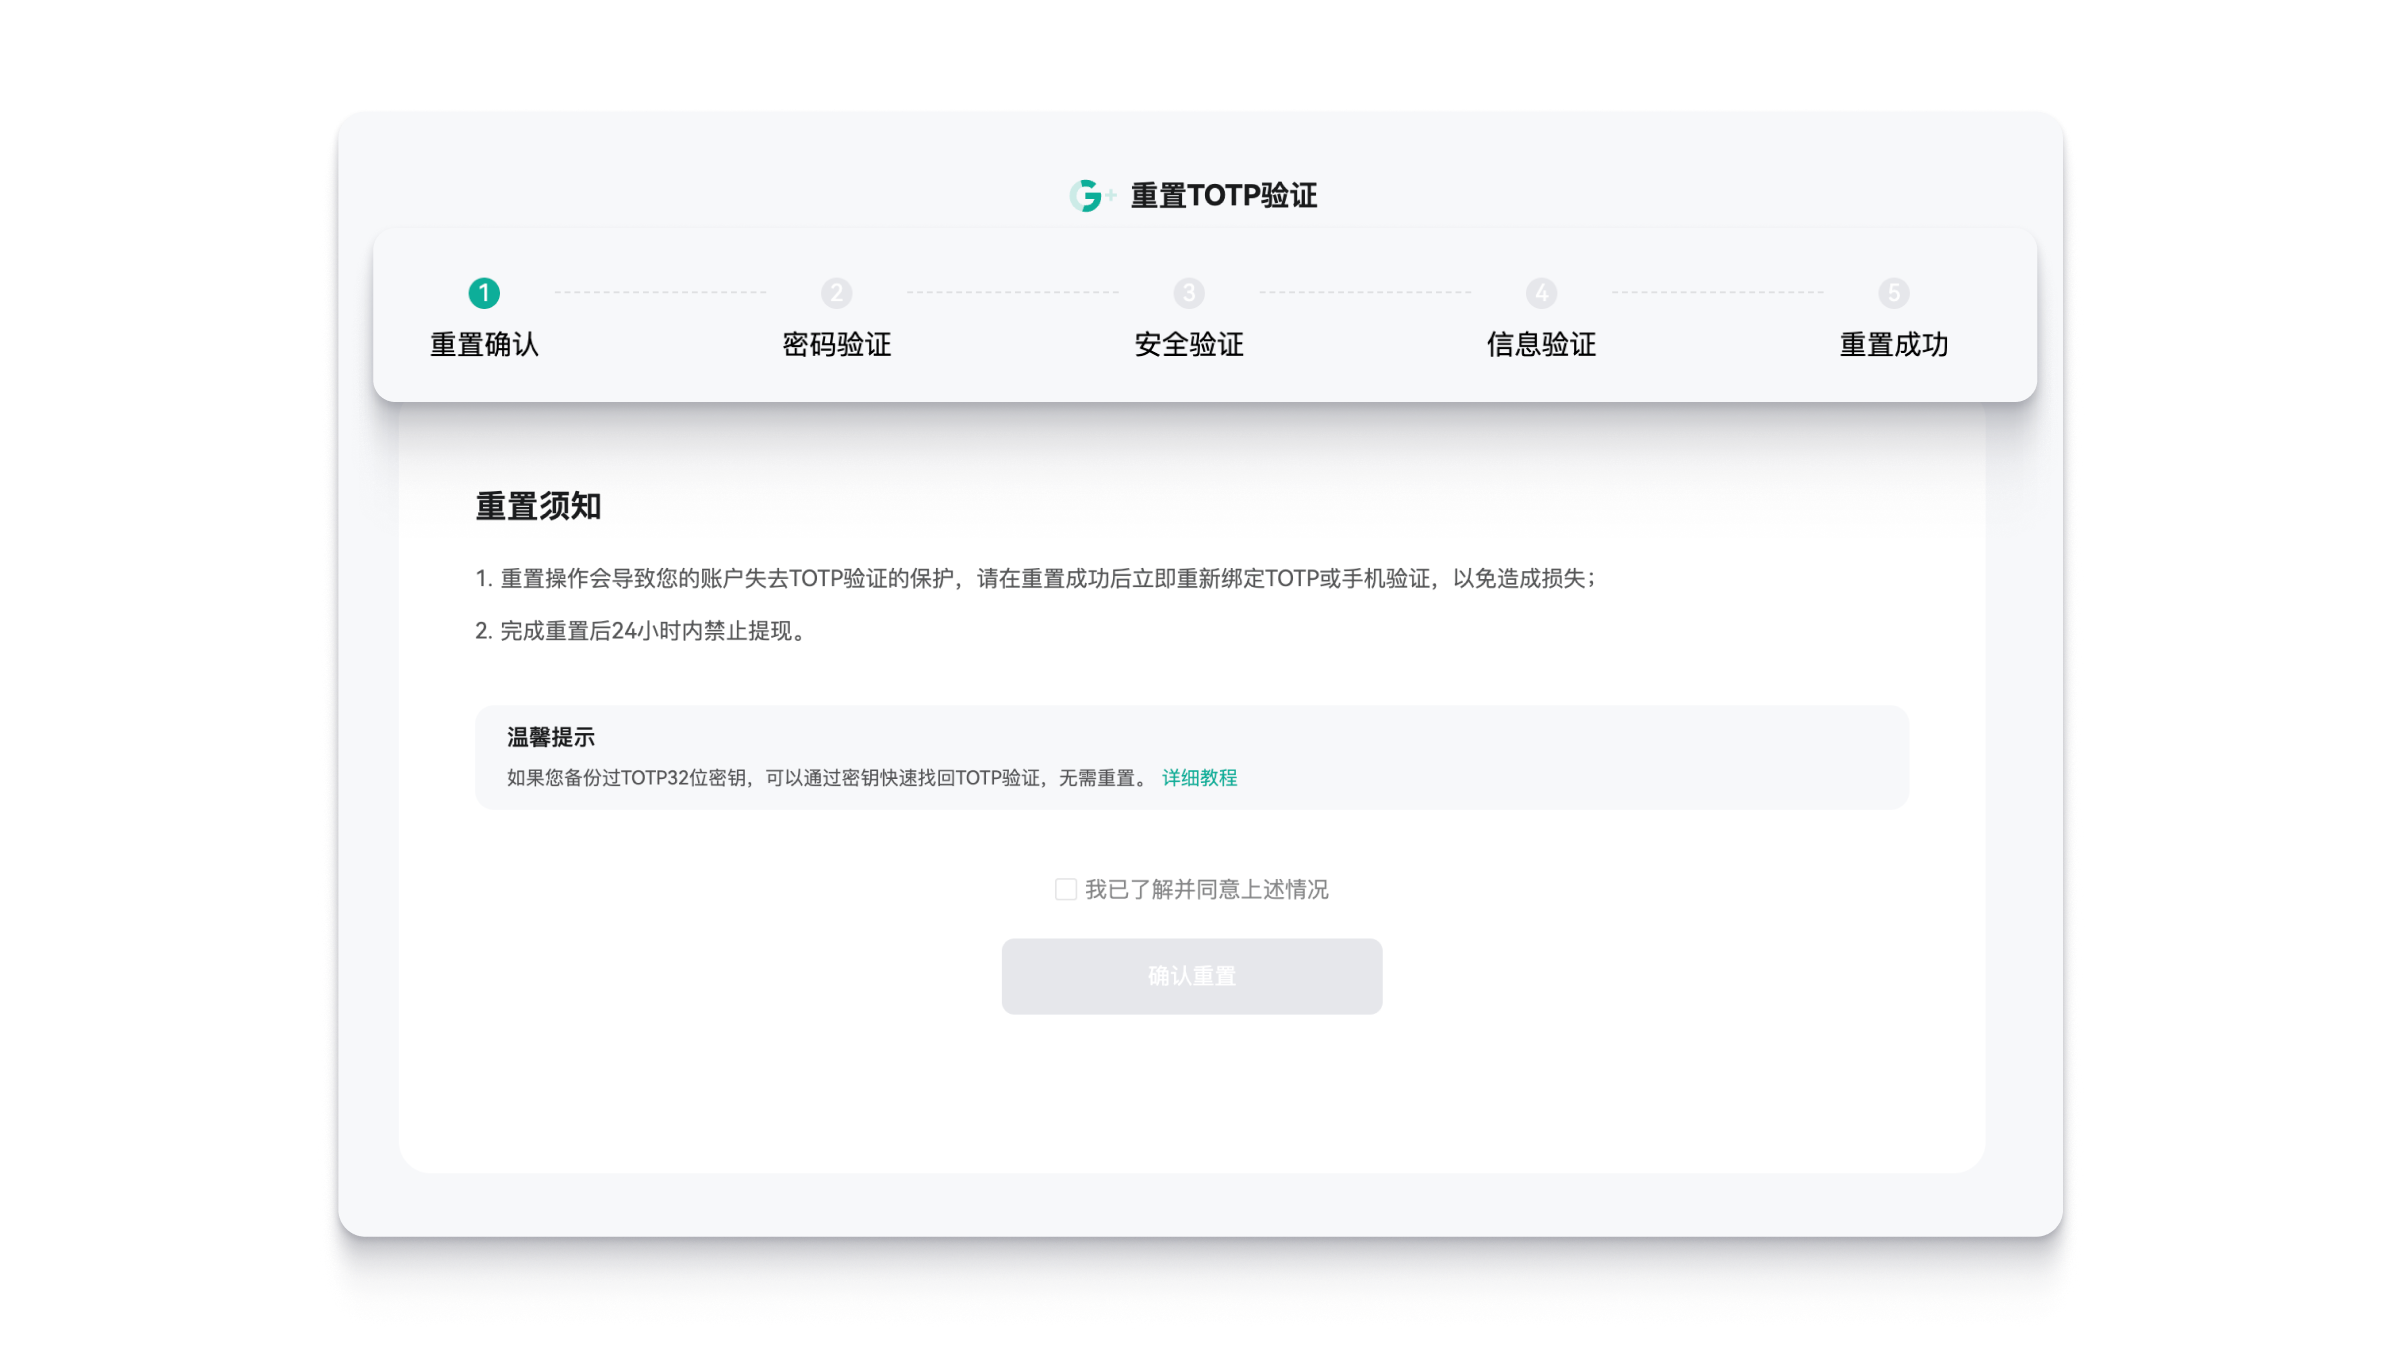
Task: Click the 我已了解并同意上述情况 label text
Action: 1206,889
